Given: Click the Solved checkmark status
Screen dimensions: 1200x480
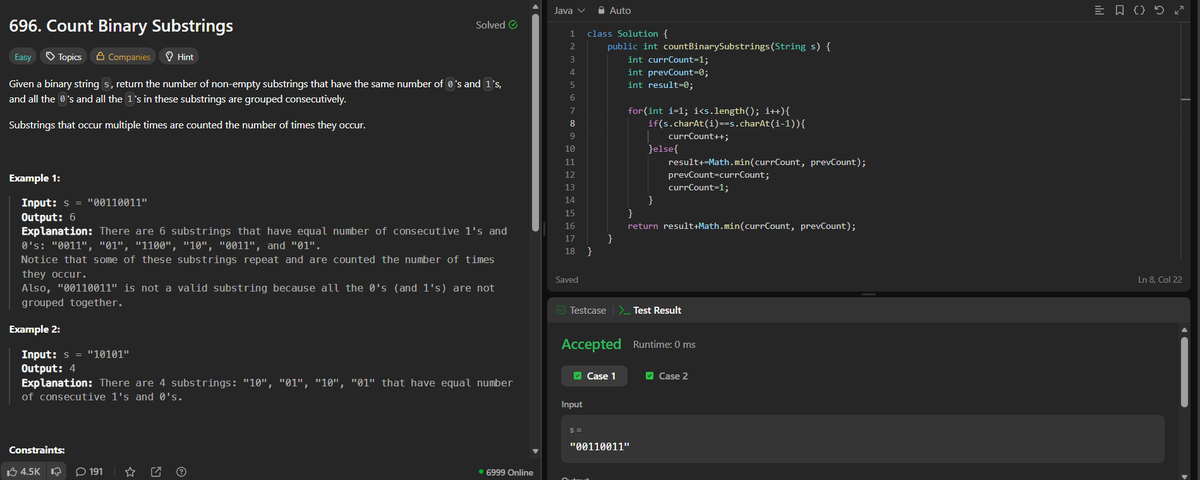Looking at the screenshot, I should pos(497,25).
